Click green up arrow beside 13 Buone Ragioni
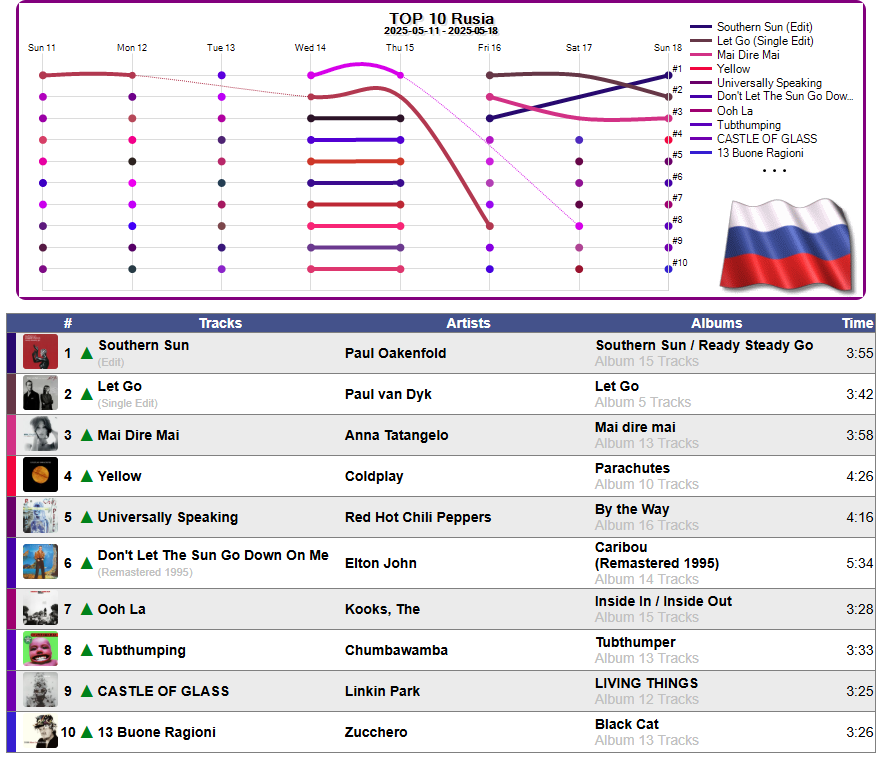 (87, 732)
